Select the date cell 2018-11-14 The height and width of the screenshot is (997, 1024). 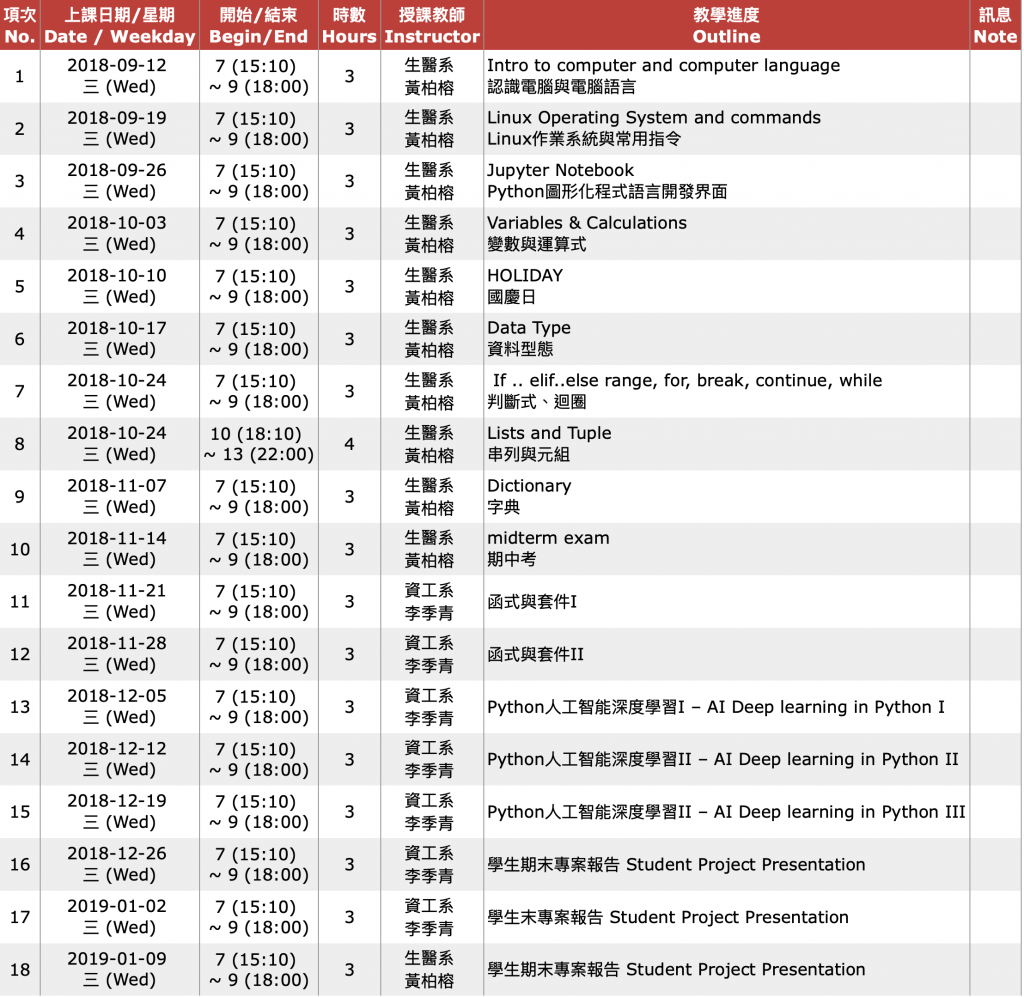tap(120, 549)
